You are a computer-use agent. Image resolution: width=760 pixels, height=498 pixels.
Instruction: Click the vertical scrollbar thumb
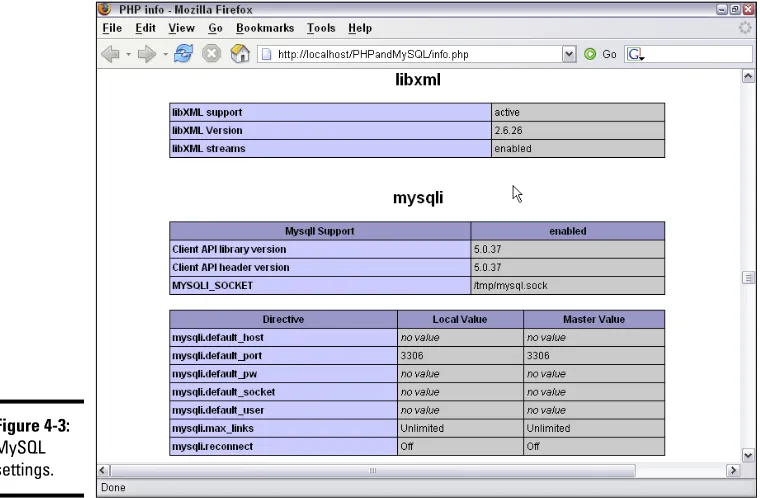pos(748,278)
